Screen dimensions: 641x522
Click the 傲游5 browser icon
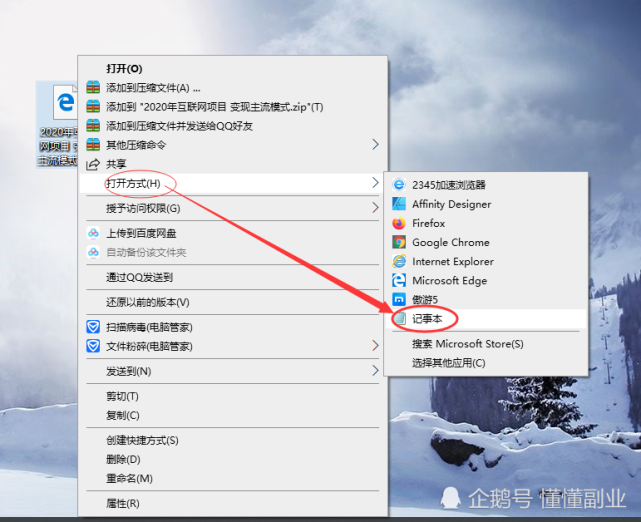399,300
